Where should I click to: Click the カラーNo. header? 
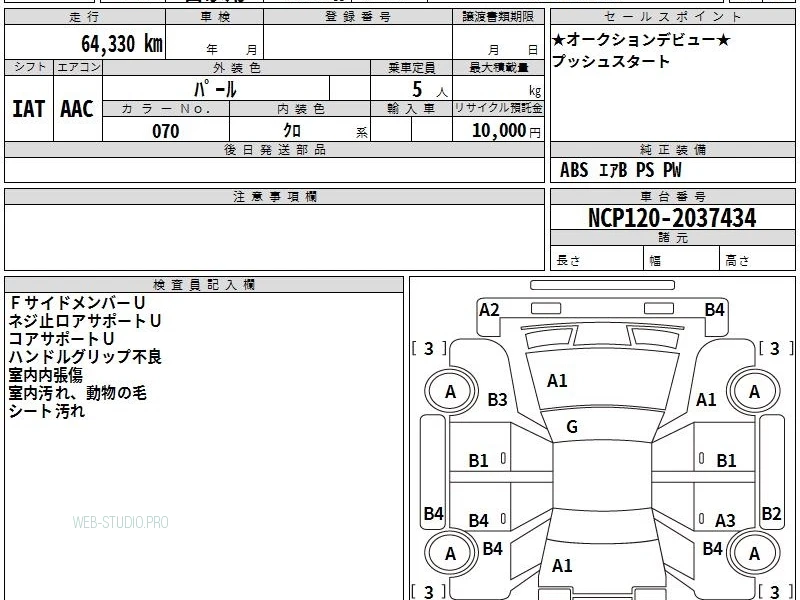click(x=166, y=109)
